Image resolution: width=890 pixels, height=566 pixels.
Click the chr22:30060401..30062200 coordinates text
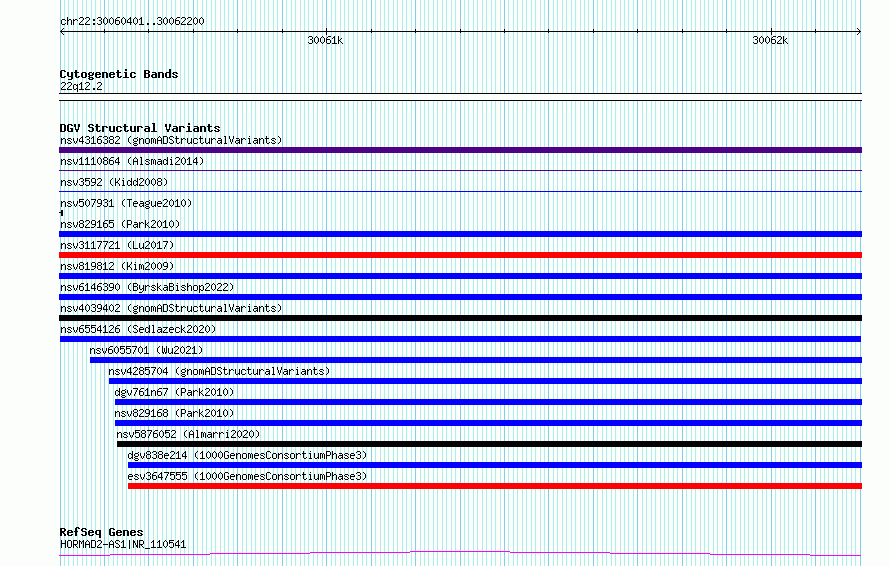132,21
